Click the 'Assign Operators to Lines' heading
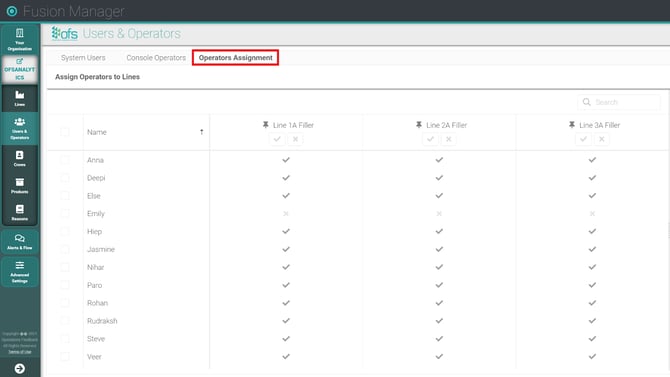Screen dimensions: 670x377 97,77
